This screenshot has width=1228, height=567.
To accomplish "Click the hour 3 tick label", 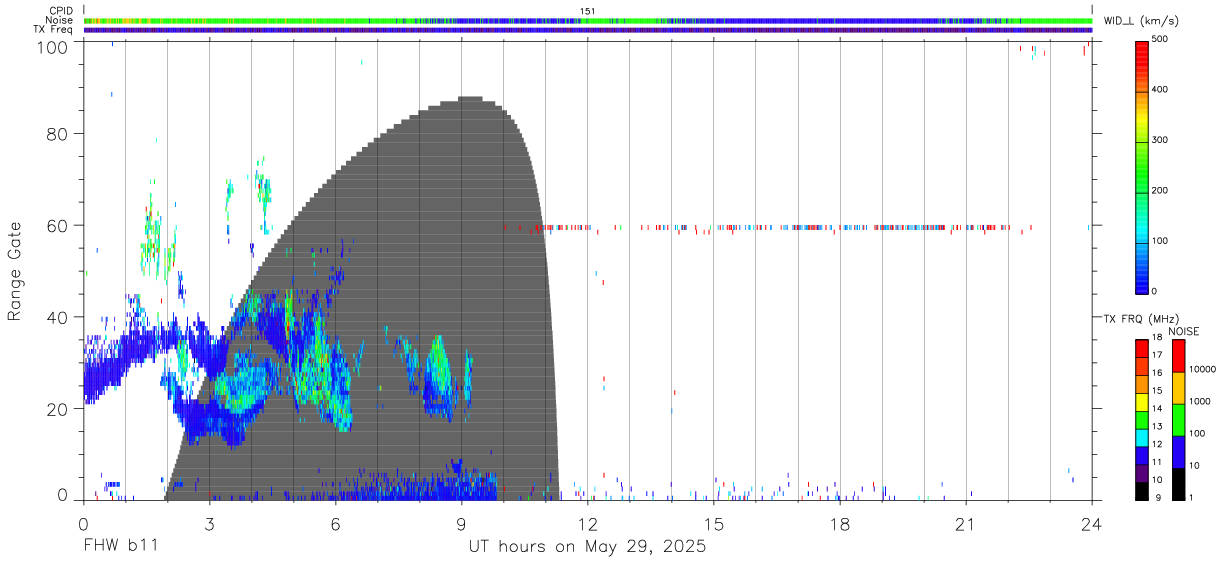I will tap(209, 523).
